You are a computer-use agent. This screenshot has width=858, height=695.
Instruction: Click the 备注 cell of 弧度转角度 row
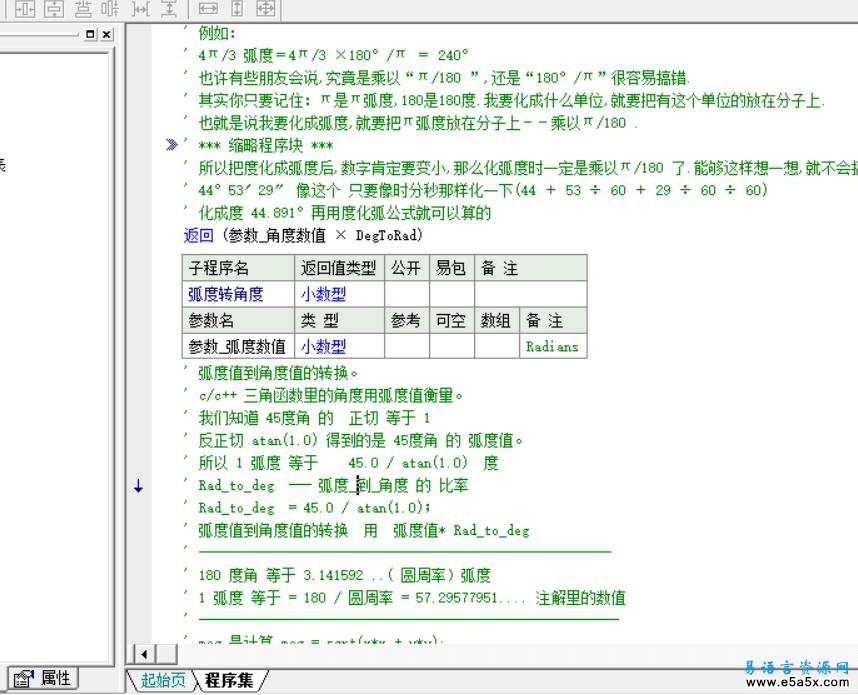pyautogui.click(x=531, y=294)
